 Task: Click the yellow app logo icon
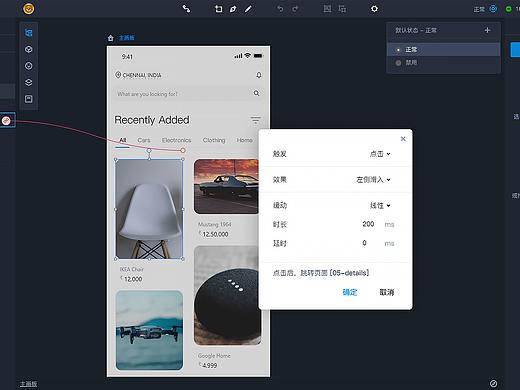pos(29,8)
